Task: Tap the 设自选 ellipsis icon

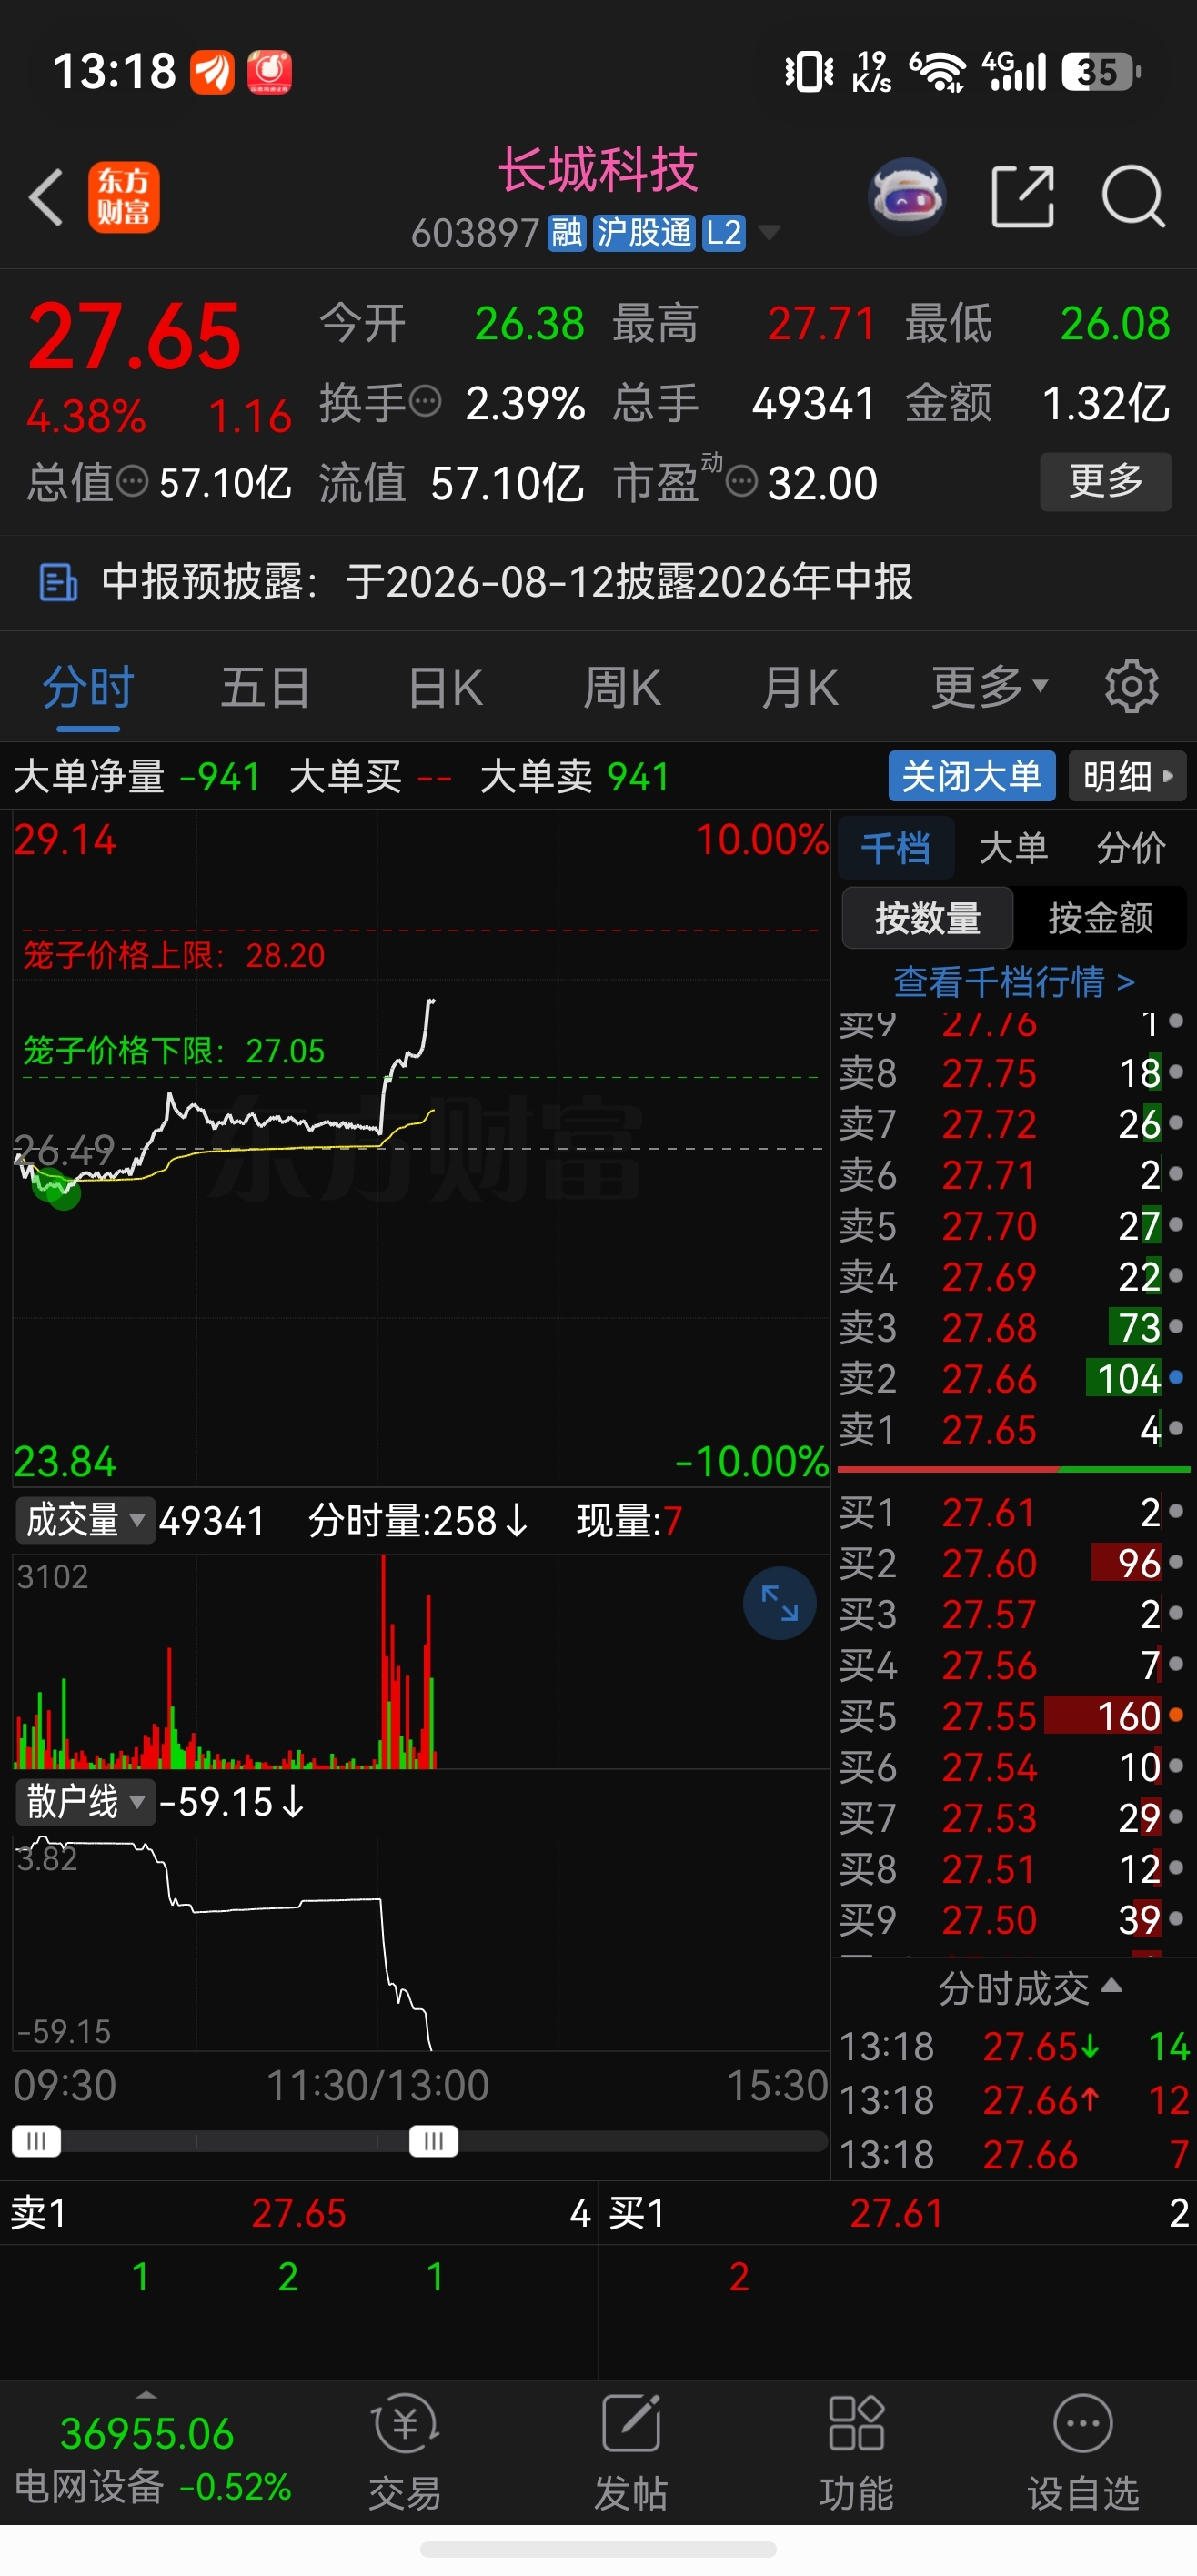Action: tap(1083, 2425)
